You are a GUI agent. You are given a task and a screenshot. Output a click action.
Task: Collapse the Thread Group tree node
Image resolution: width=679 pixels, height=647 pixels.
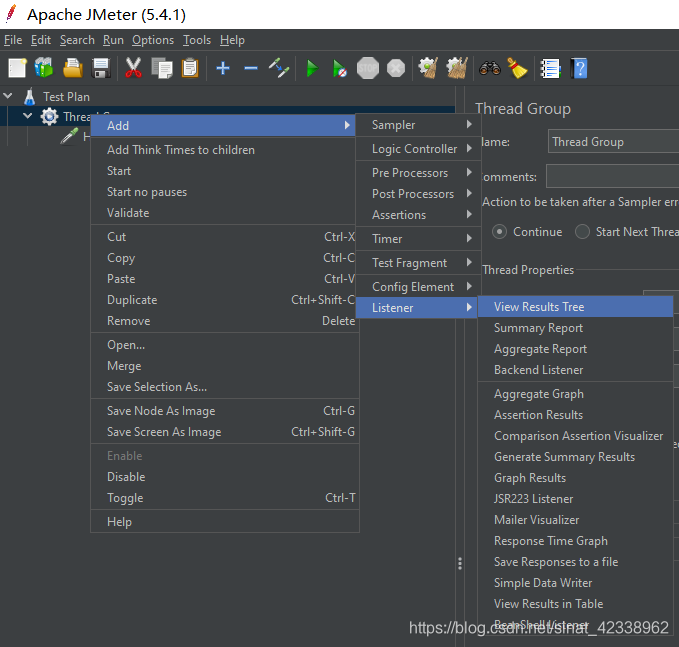tap(28, 116)
